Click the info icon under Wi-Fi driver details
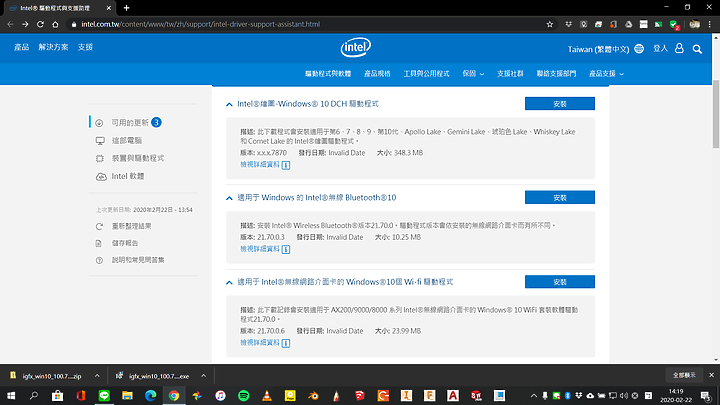The height and width of the screenshot is (405, 720). (286, 343)
